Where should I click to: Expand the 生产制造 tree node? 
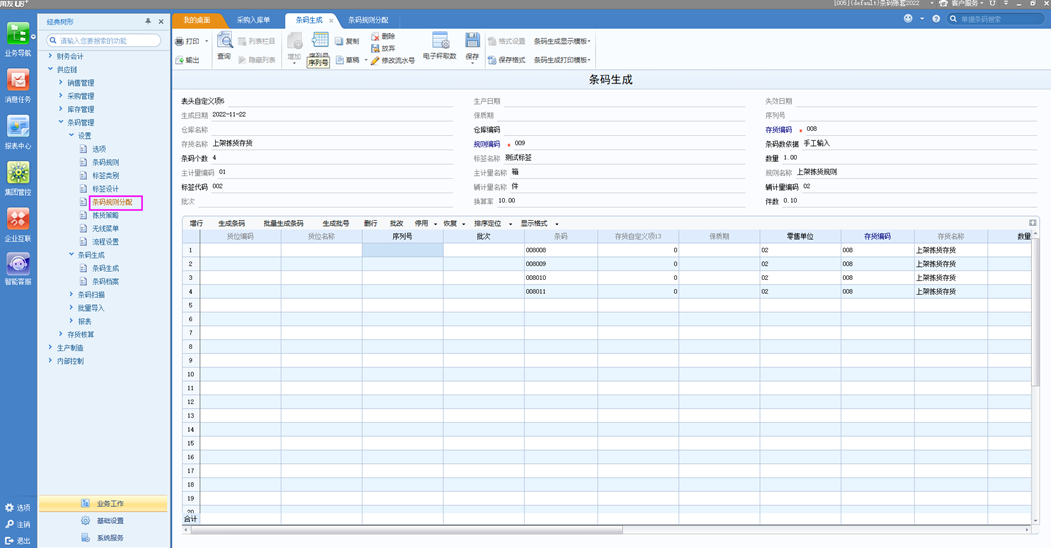[50, 347]
